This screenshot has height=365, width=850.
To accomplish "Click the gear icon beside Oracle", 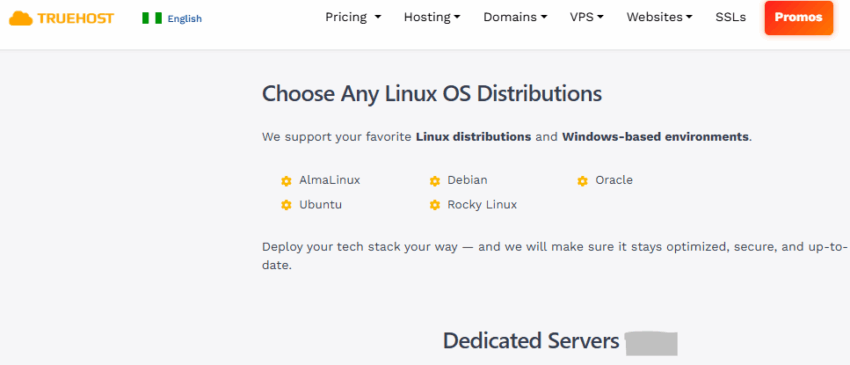I will [x=582, y=181].
